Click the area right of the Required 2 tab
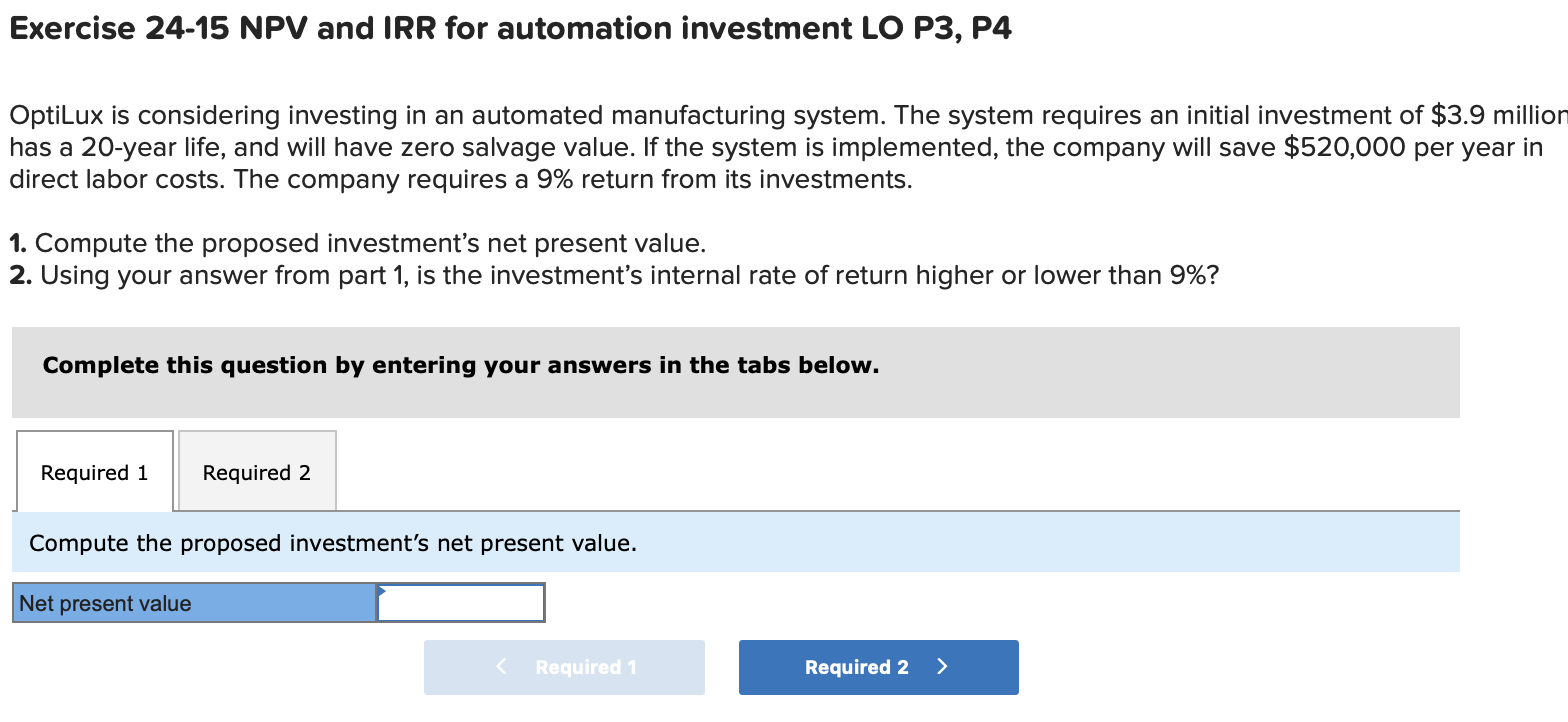The height and width of the screenshot is (722, 1568). coord(700,471)
